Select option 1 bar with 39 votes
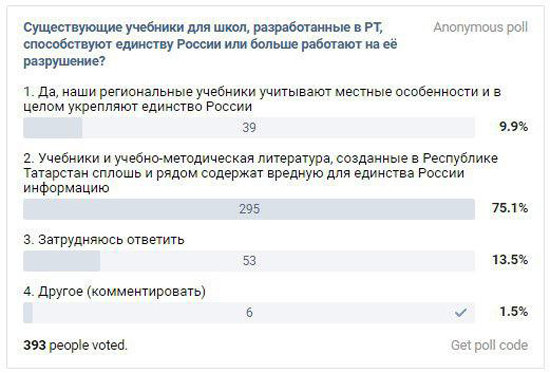 [x=249, y=127]
